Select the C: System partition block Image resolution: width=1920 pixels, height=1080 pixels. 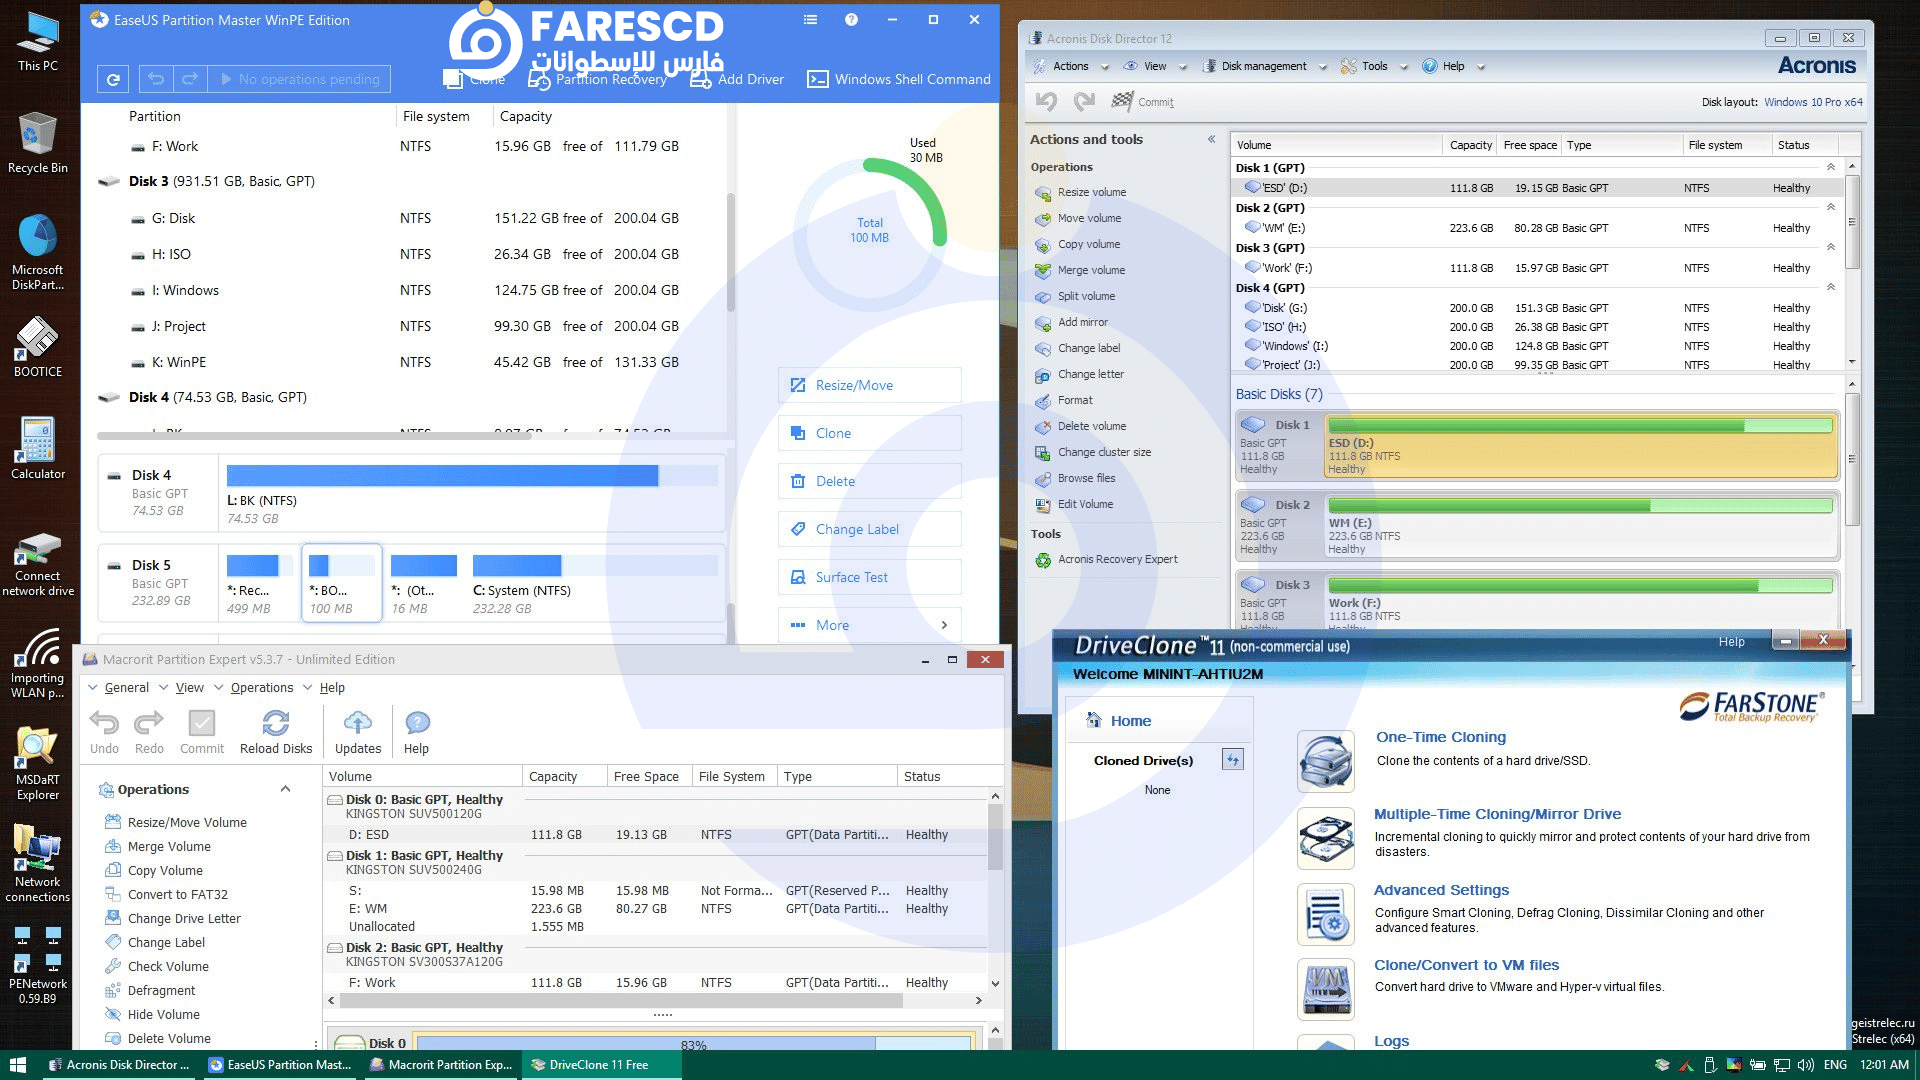(594, 584)
